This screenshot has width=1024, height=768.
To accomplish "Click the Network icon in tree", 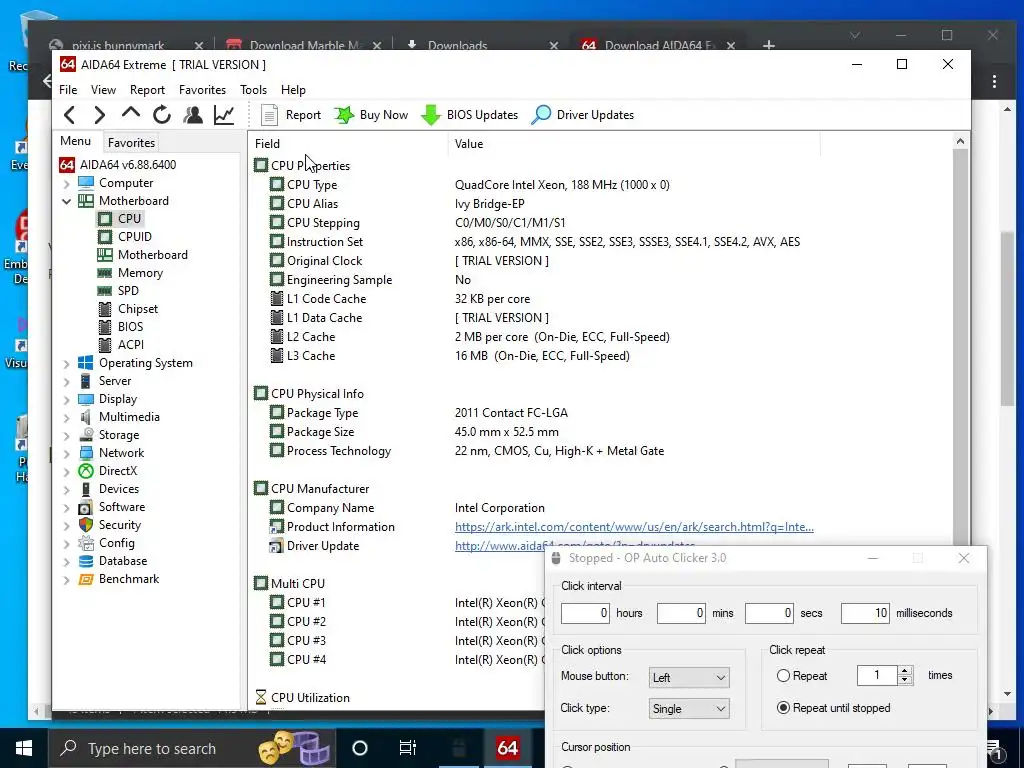I will click(86, 453).
